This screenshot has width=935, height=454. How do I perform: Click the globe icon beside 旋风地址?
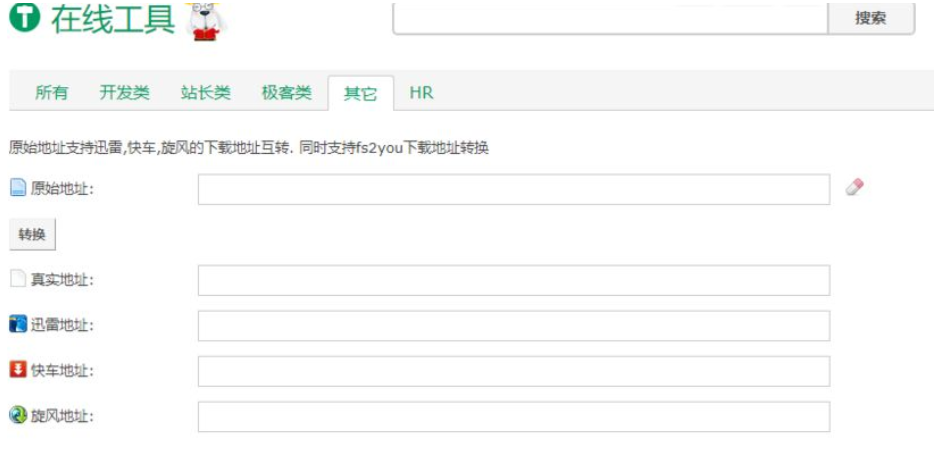[18, 415]
